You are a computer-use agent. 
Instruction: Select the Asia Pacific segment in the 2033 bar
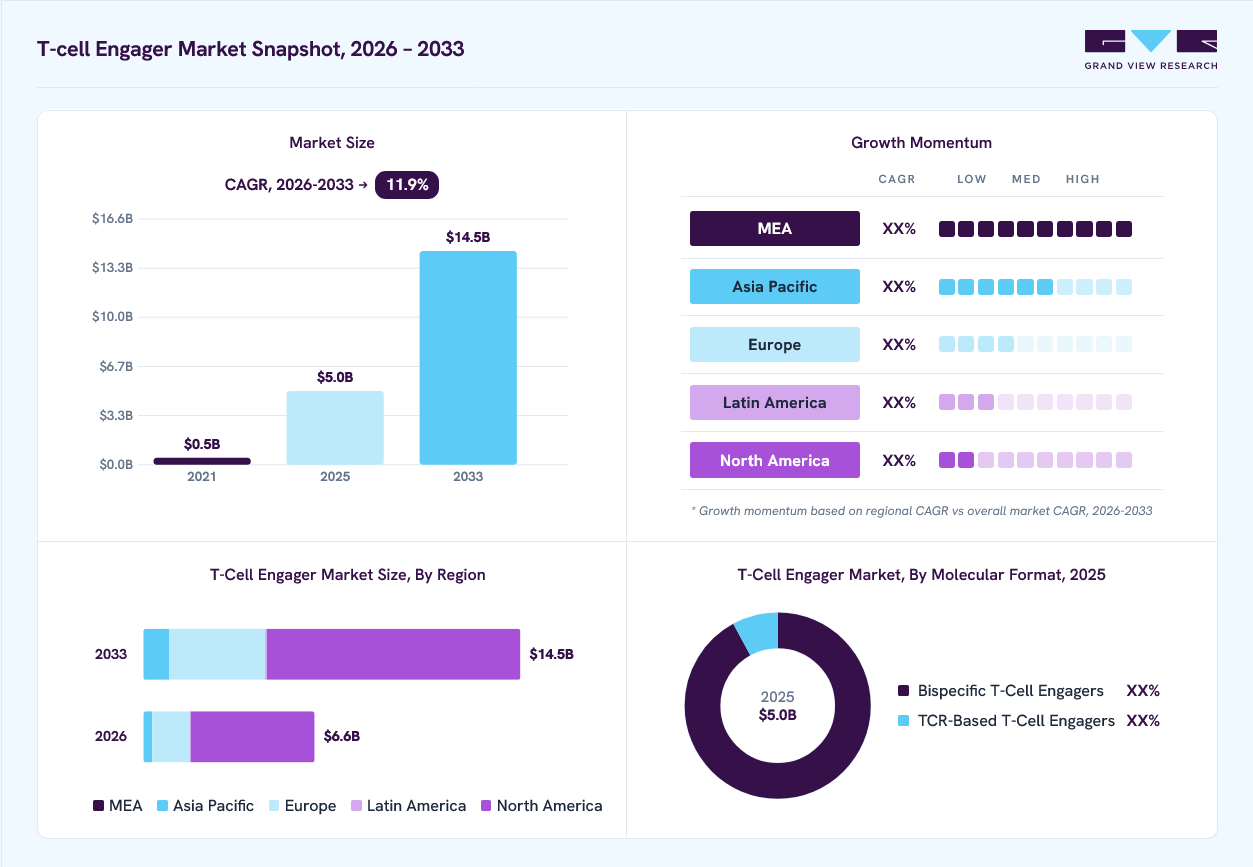(156, 654)
